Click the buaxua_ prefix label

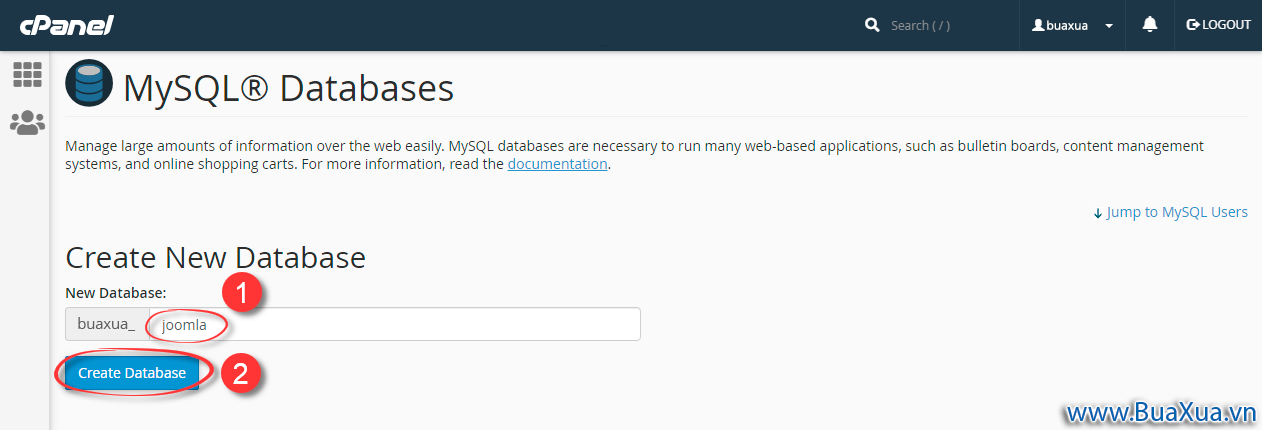tap(107, 324)
